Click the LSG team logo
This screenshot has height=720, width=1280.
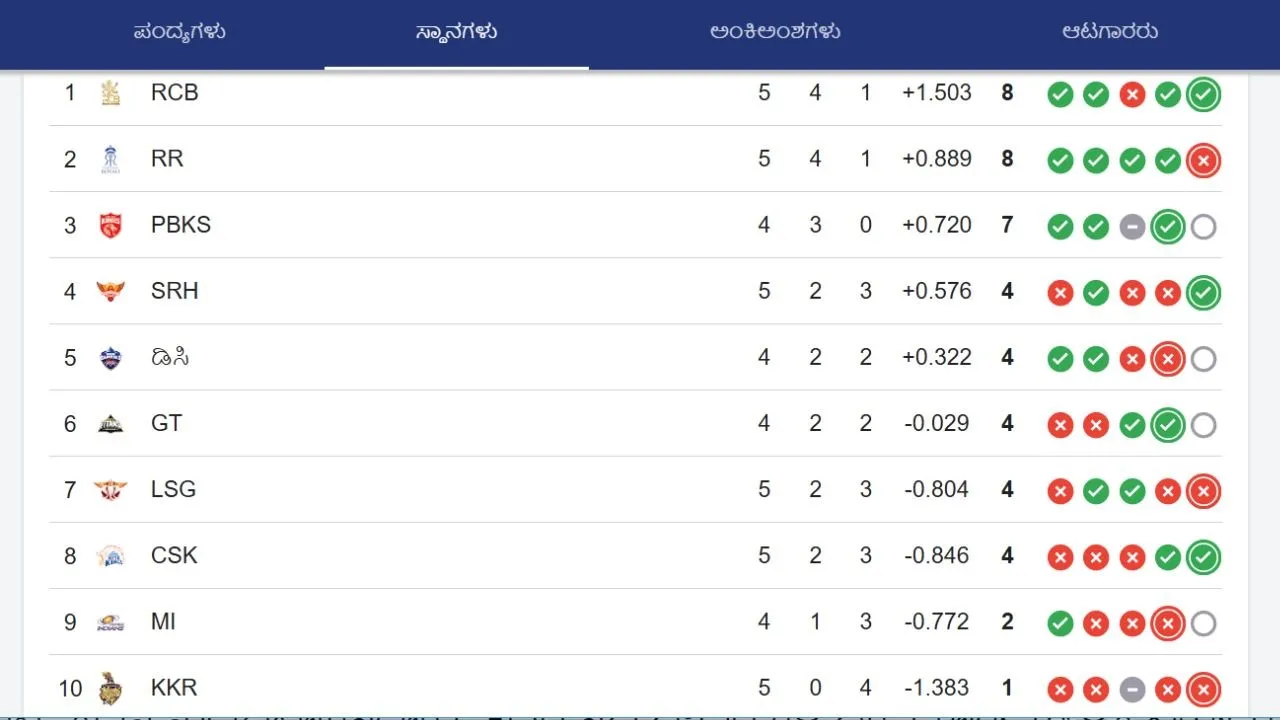[x=111, y=489]
